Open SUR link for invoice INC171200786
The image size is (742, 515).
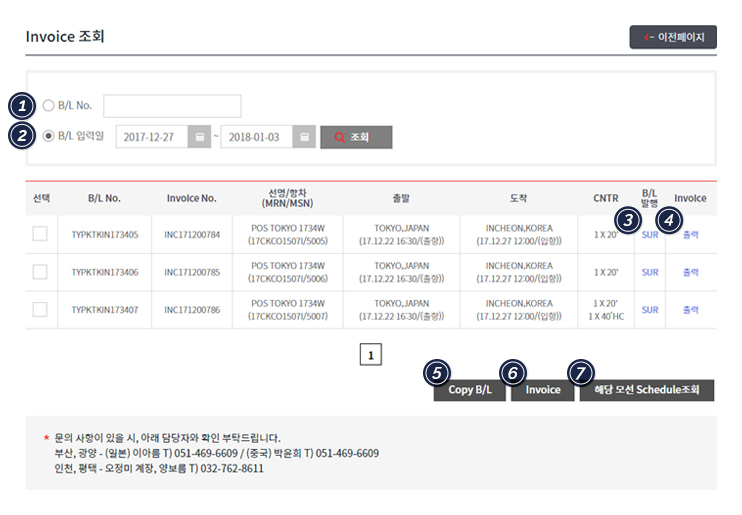(650, 310)
